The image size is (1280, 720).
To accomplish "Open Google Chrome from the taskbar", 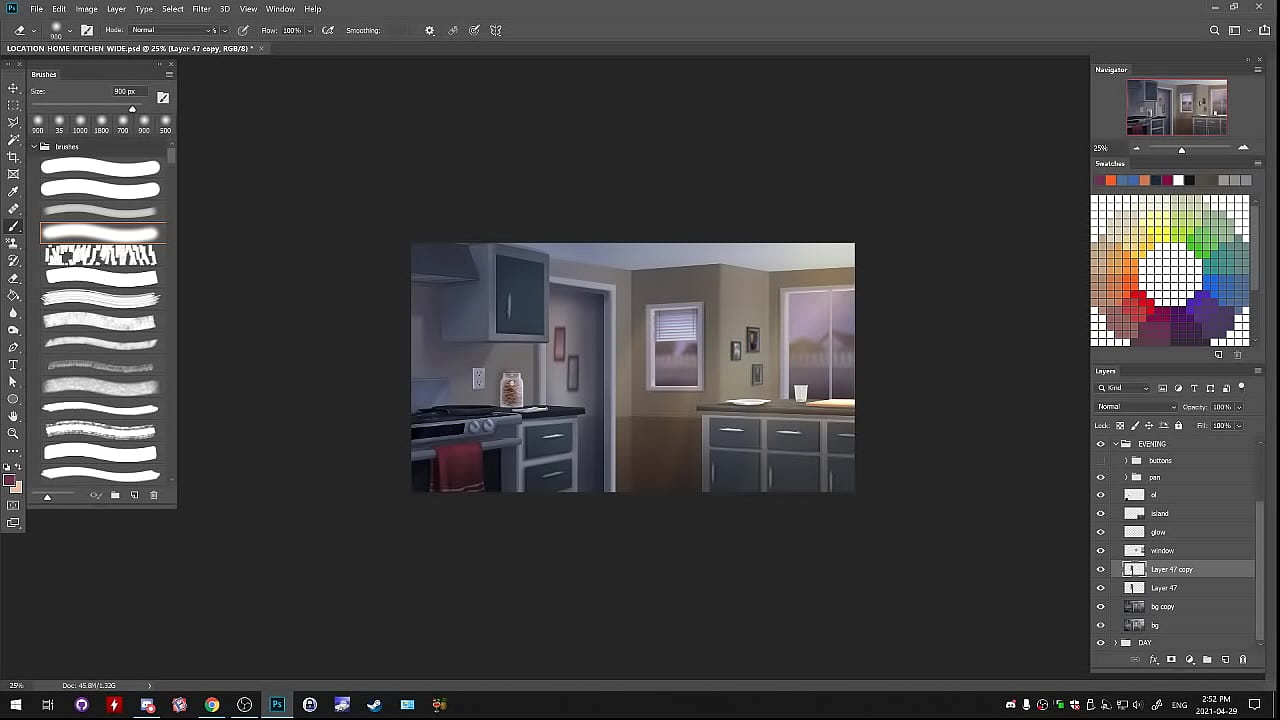I will tap(212, 705).
